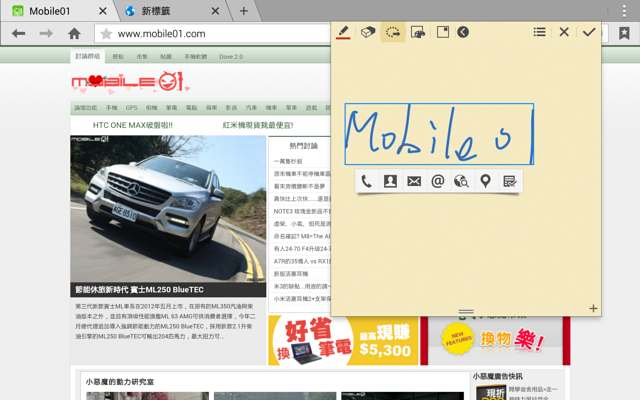640x400 pixels.
Task: Open the 筆電 forum category
Action: (x=171, y=108)
